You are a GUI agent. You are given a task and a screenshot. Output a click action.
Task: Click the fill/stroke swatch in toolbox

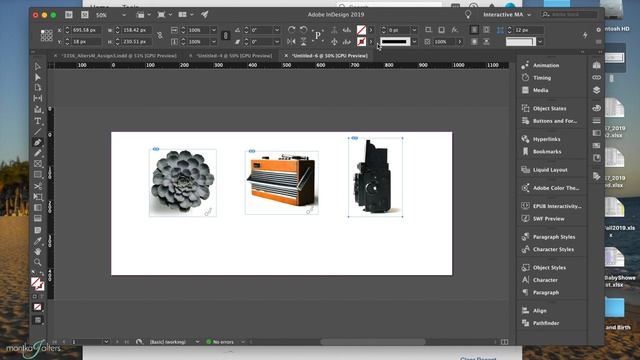coord(37,283)
